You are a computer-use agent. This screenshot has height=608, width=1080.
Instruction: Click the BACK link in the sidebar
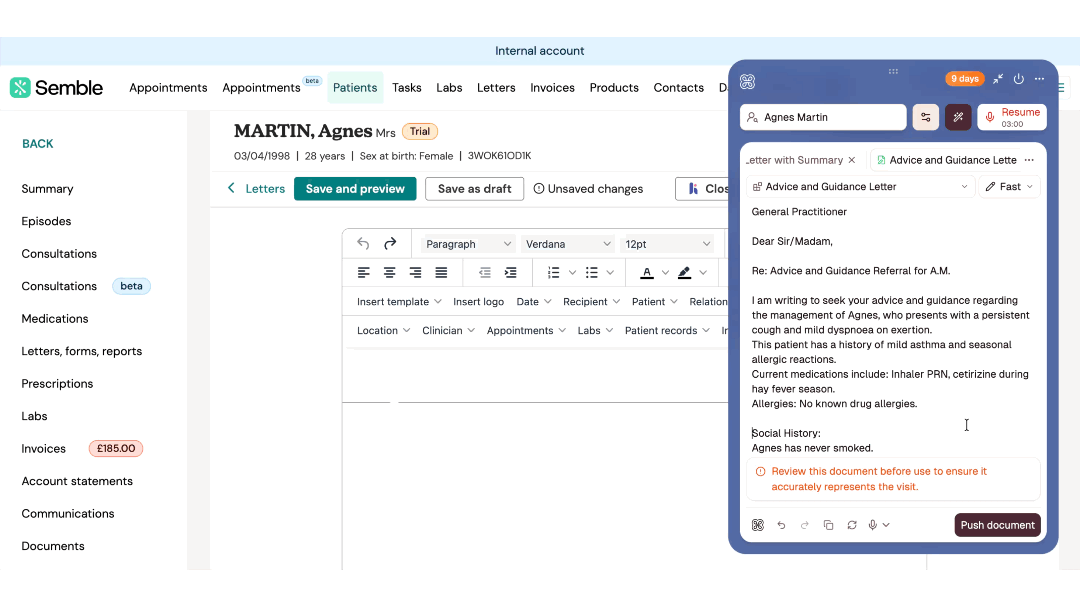pyautogui.click(x=38, y=144)
